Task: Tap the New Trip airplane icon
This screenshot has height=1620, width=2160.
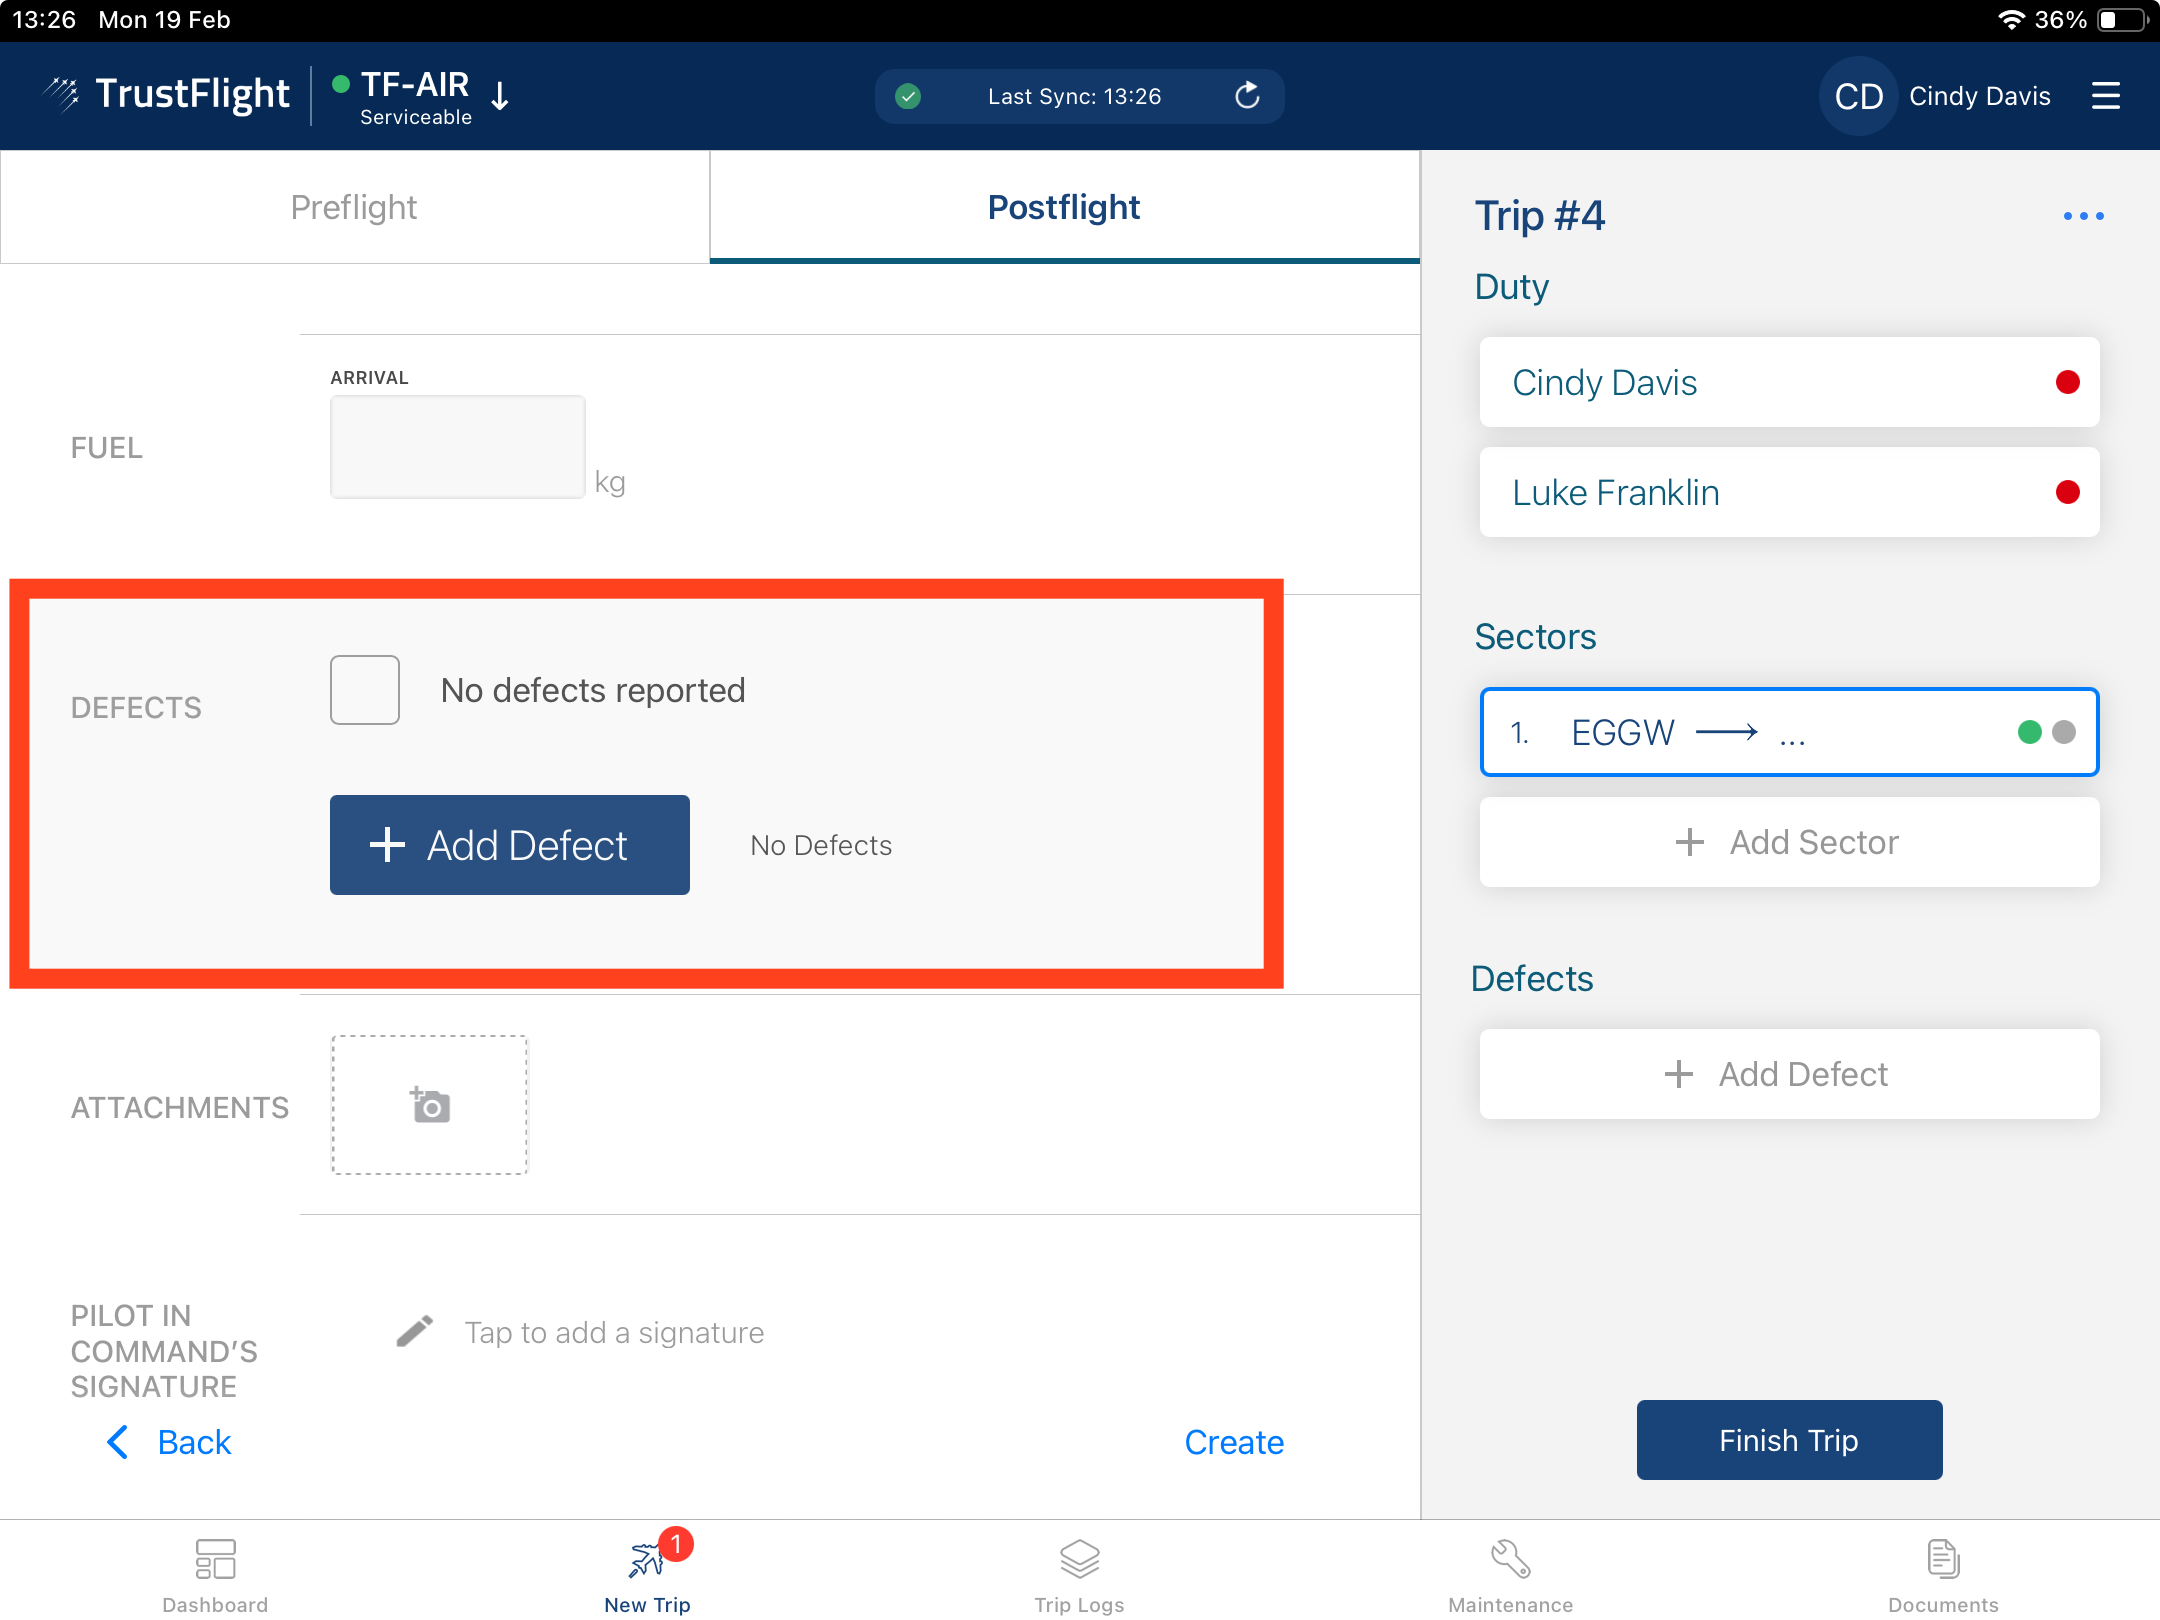Action: coord(647,1559)
